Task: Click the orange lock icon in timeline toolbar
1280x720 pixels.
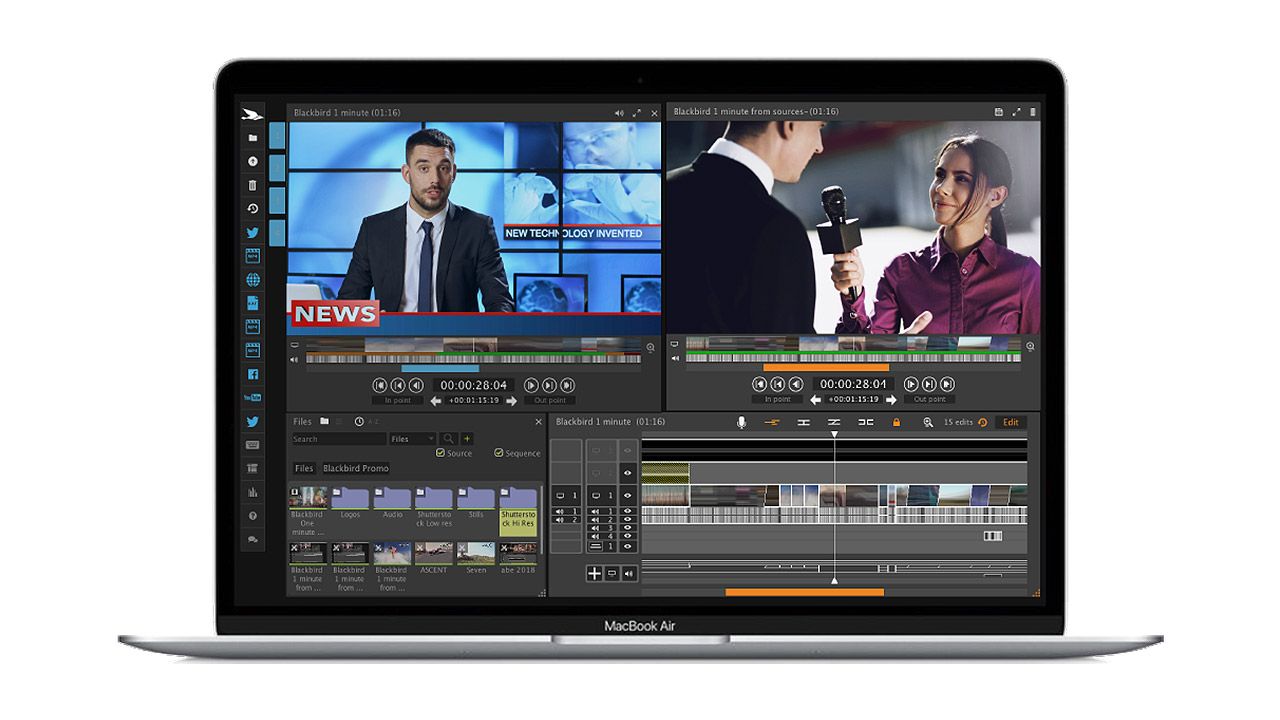Action: pos(896,422)
